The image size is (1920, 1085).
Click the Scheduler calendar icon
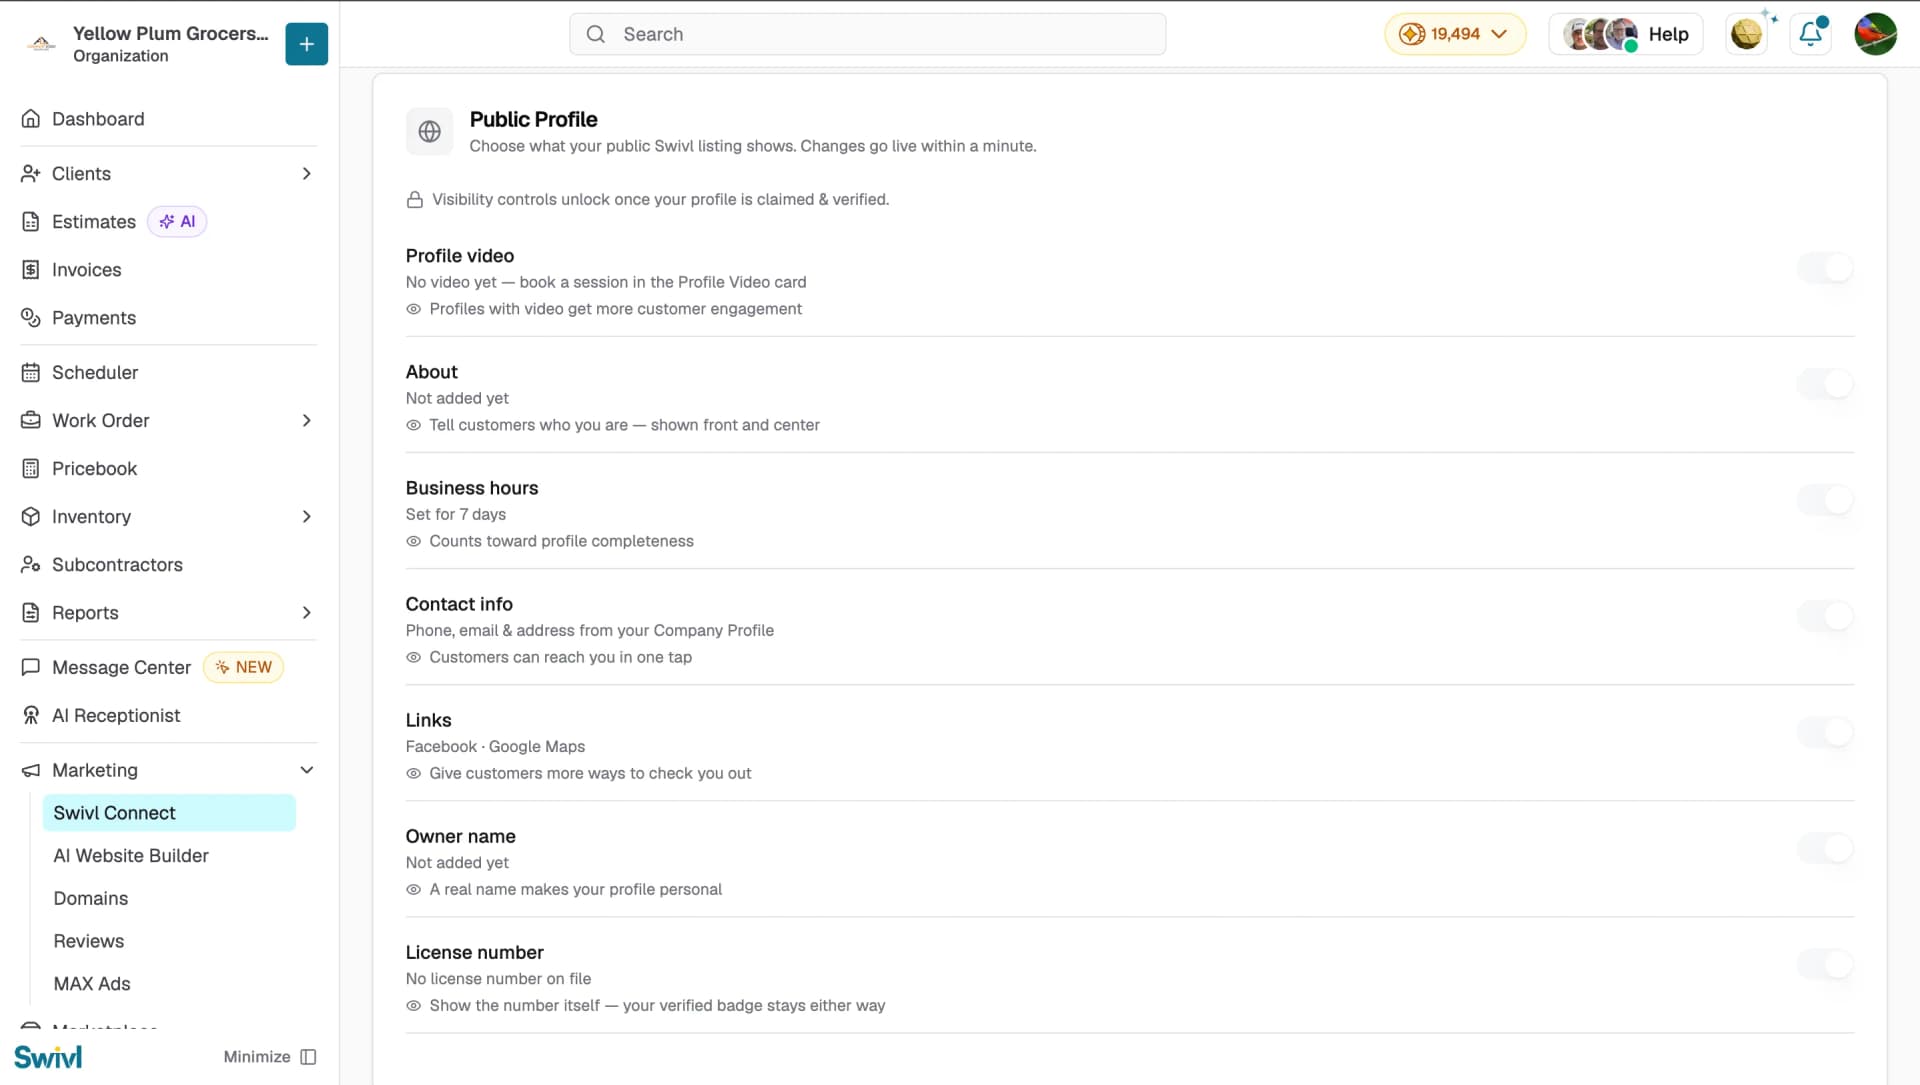pos(31,373)
